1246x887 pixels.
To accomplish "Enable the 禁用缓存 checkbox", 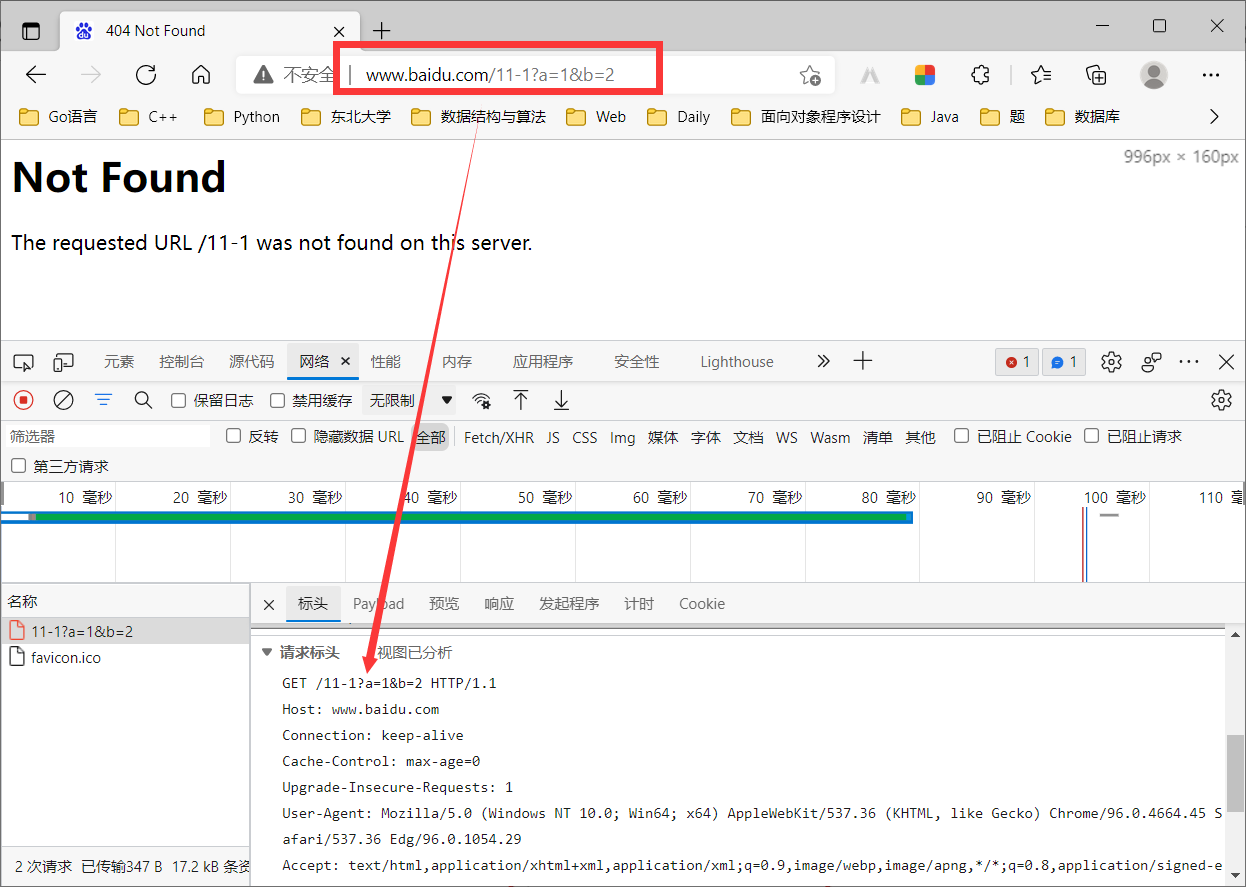I will point(278,400).
